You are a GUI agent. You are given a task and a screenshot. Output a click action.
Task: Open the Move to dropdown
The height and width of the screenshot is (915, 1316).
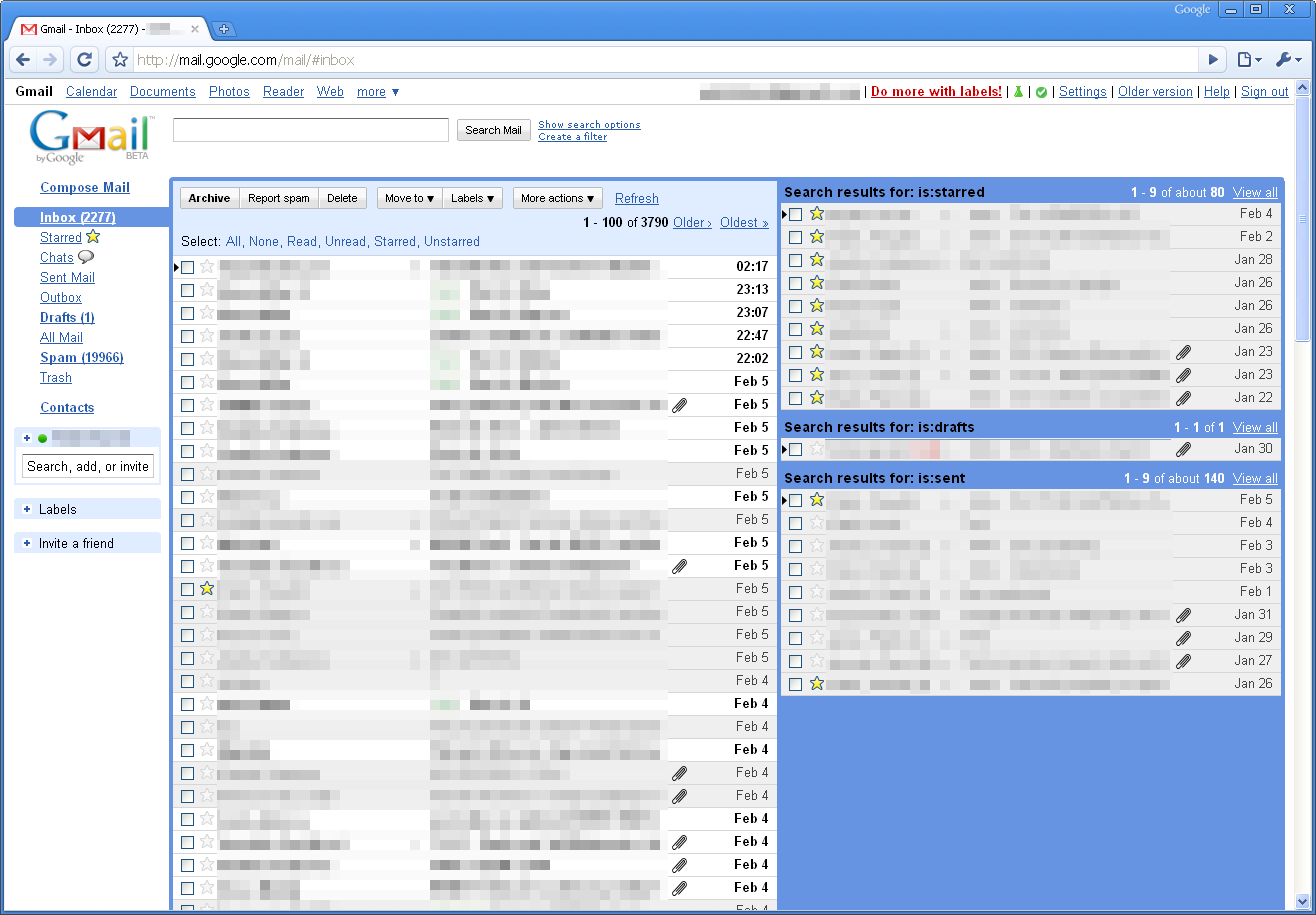coord(409,198)
